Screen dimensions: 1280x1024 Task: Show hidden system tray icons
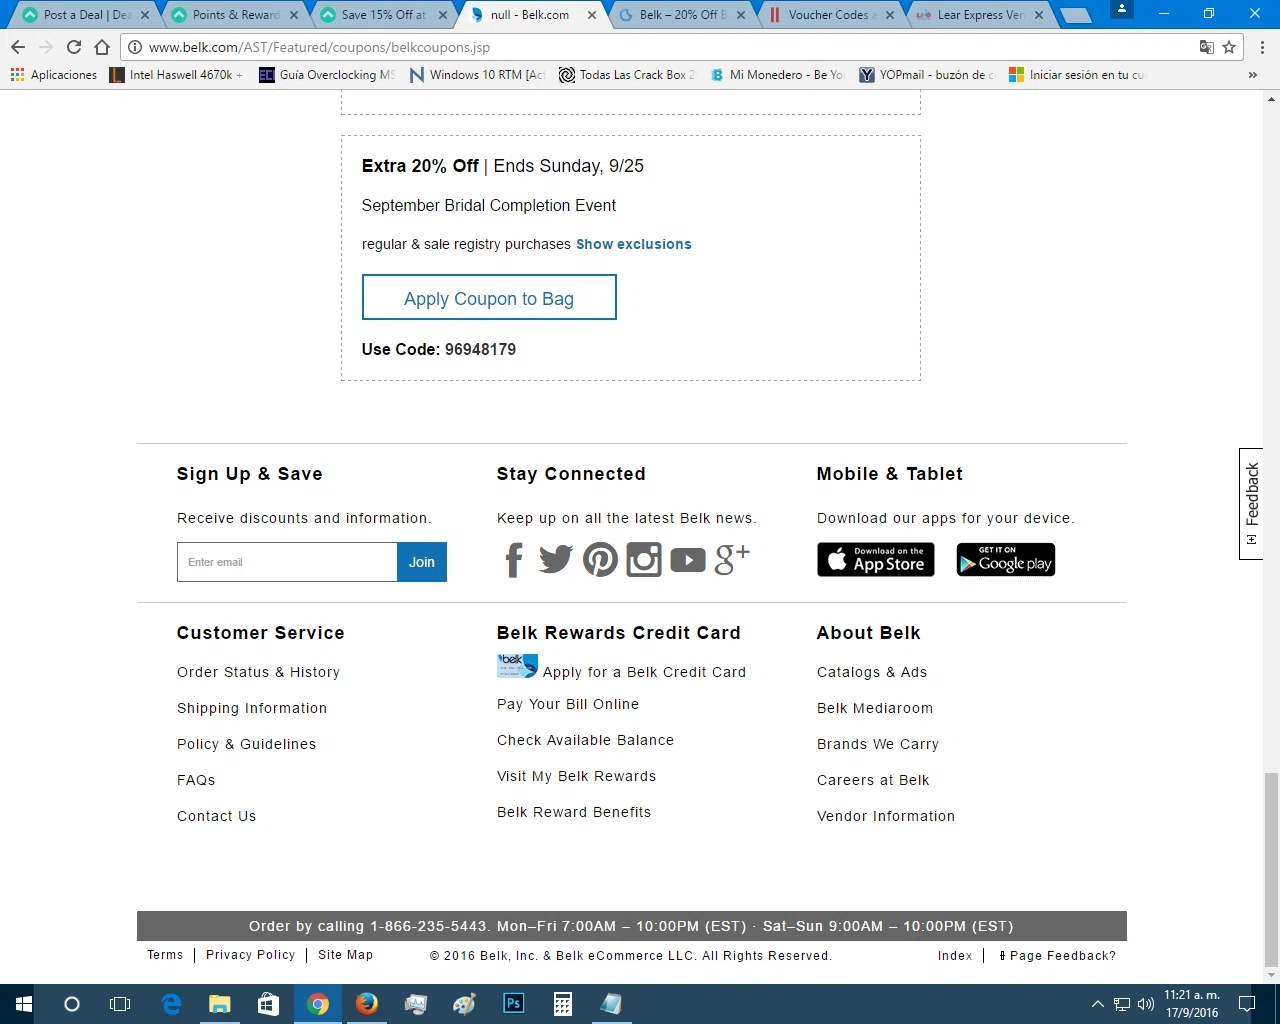1097,1004
